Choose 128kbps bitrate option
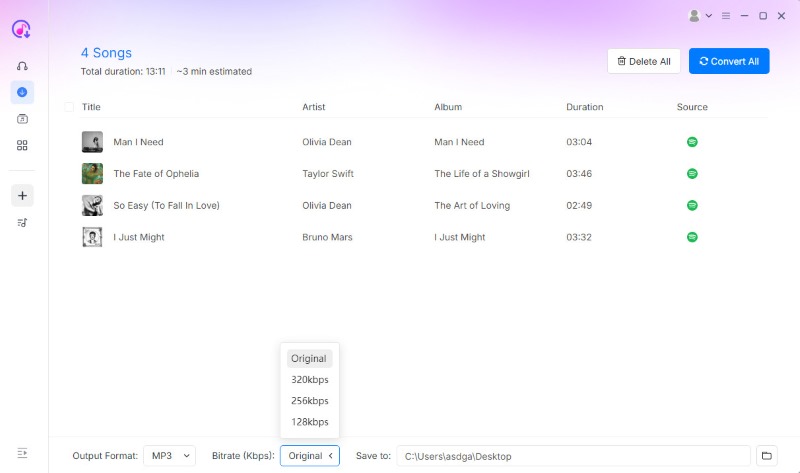The width and height of the screenshot is (800, 473). 309,422
